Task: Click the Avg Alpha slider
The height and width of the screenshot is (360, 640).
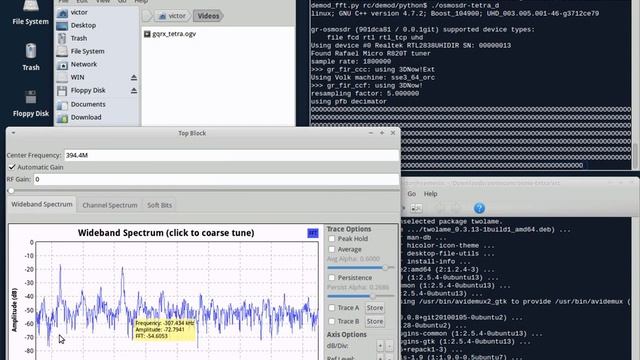Action: point(361,268)
